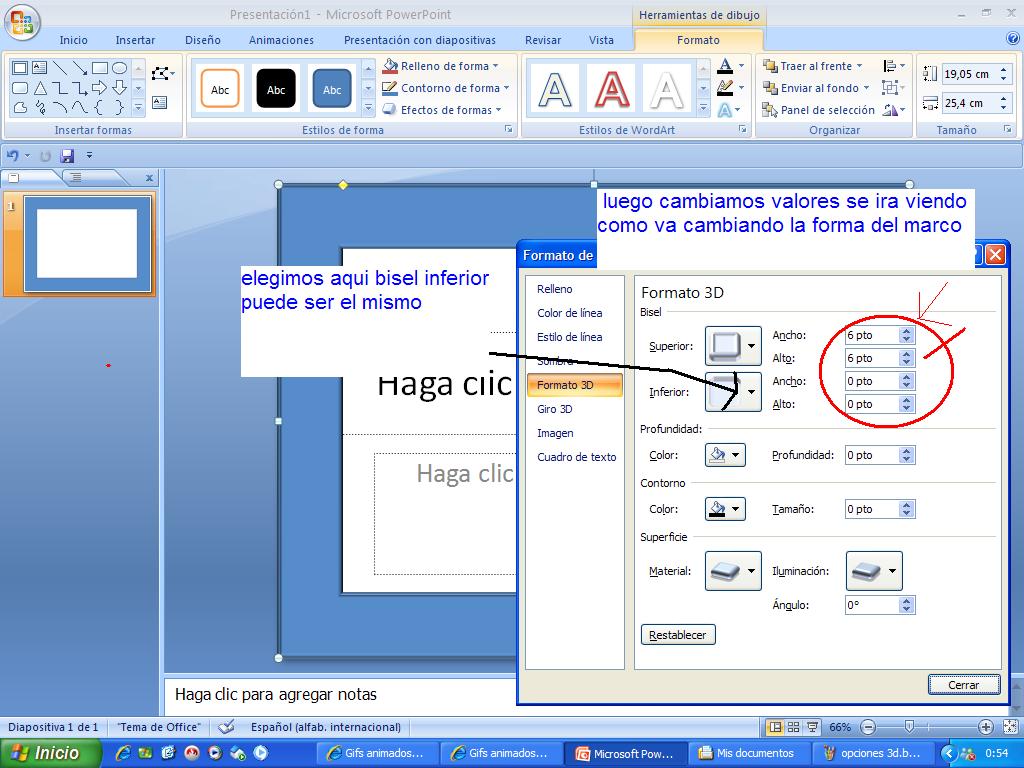1024x768 pixels.
Task: Start slide show view from status bar
Action: pyautogui.click(x=812, y=727)
